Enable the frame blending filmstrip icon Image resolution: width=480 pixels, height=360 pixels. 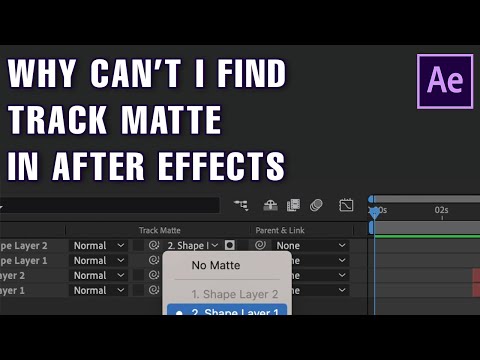tap(293, 205)
